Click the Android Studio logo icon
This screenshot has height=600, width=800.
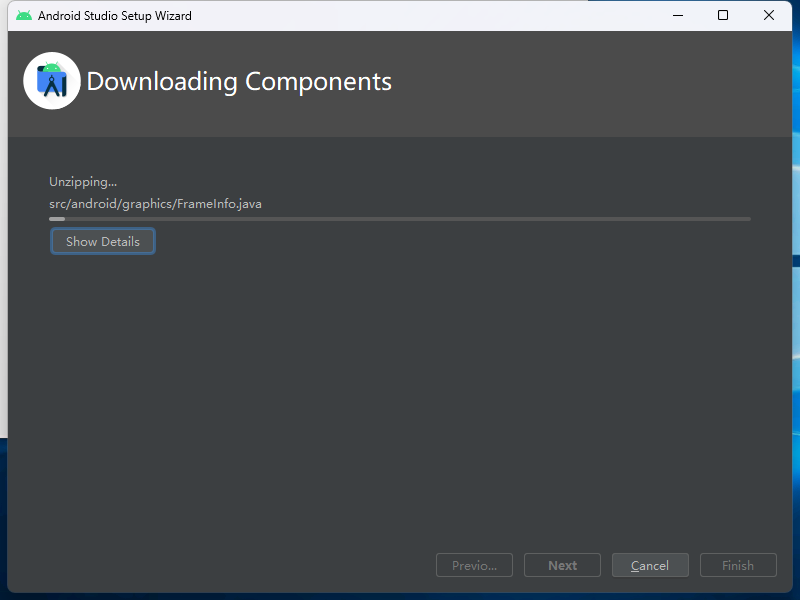[52, 81]
